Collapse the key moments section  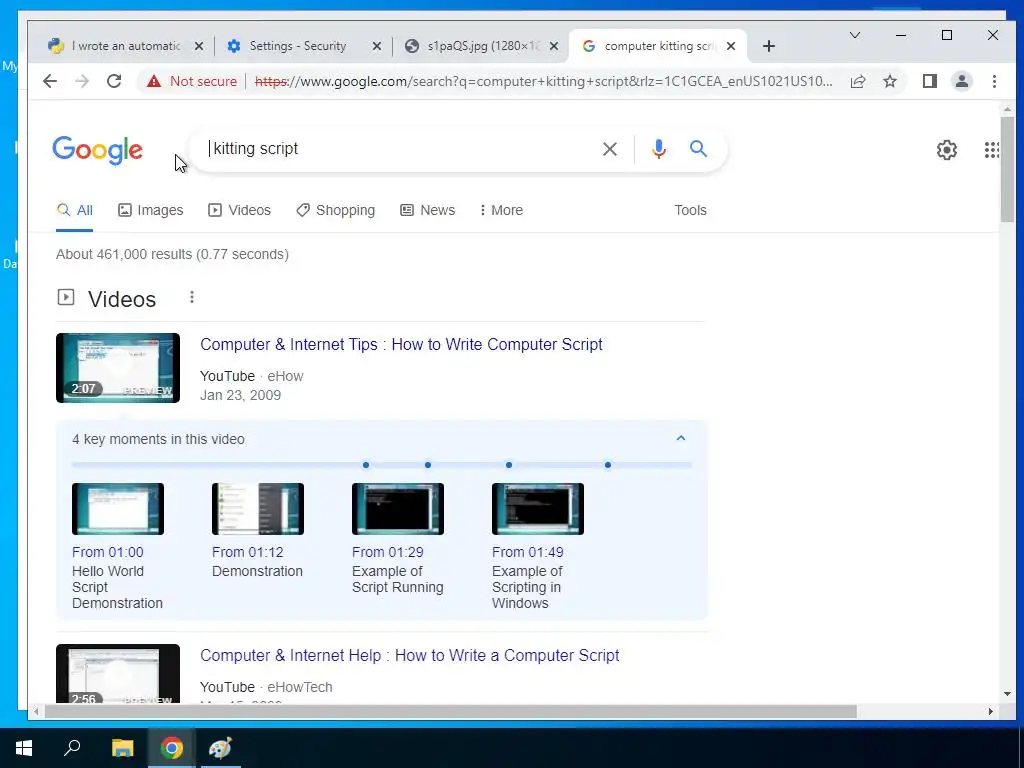pyautogui.click(x=680, y=438)
